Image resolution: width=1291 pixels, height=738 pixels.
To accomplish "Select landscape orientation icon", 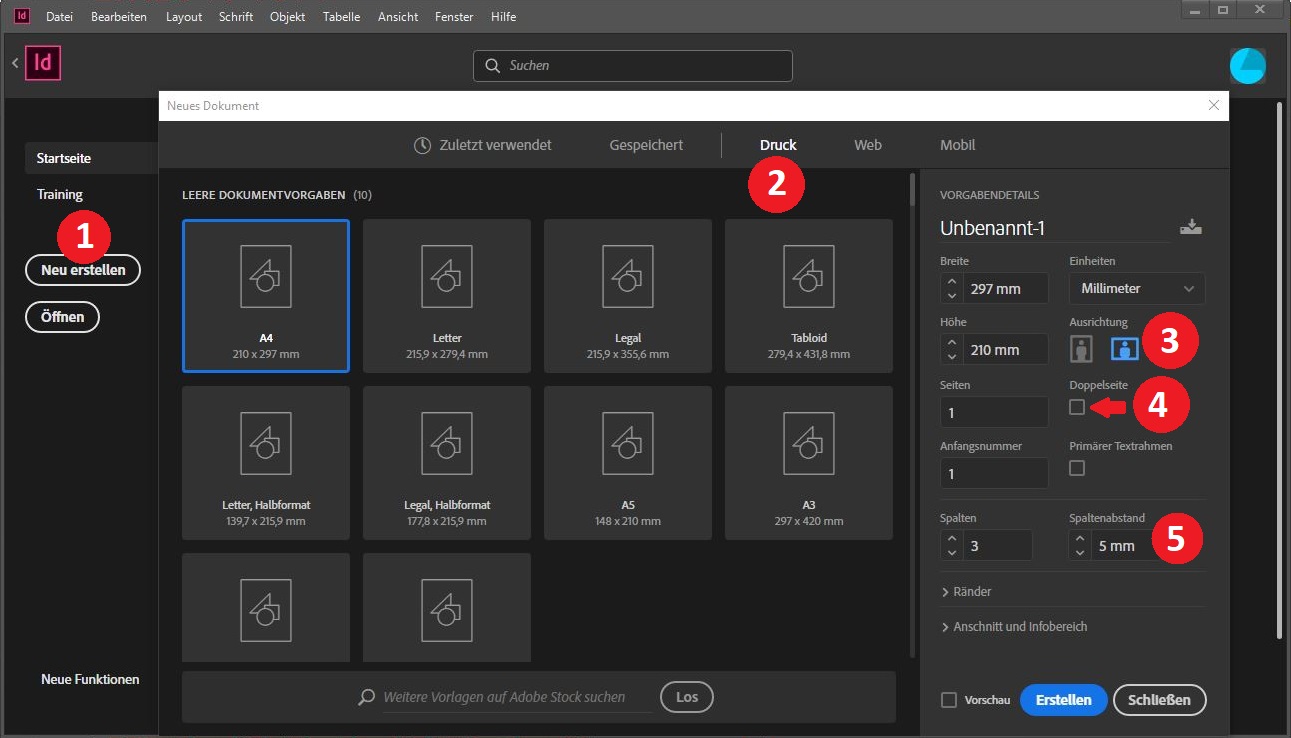I will click(1124, 349).
